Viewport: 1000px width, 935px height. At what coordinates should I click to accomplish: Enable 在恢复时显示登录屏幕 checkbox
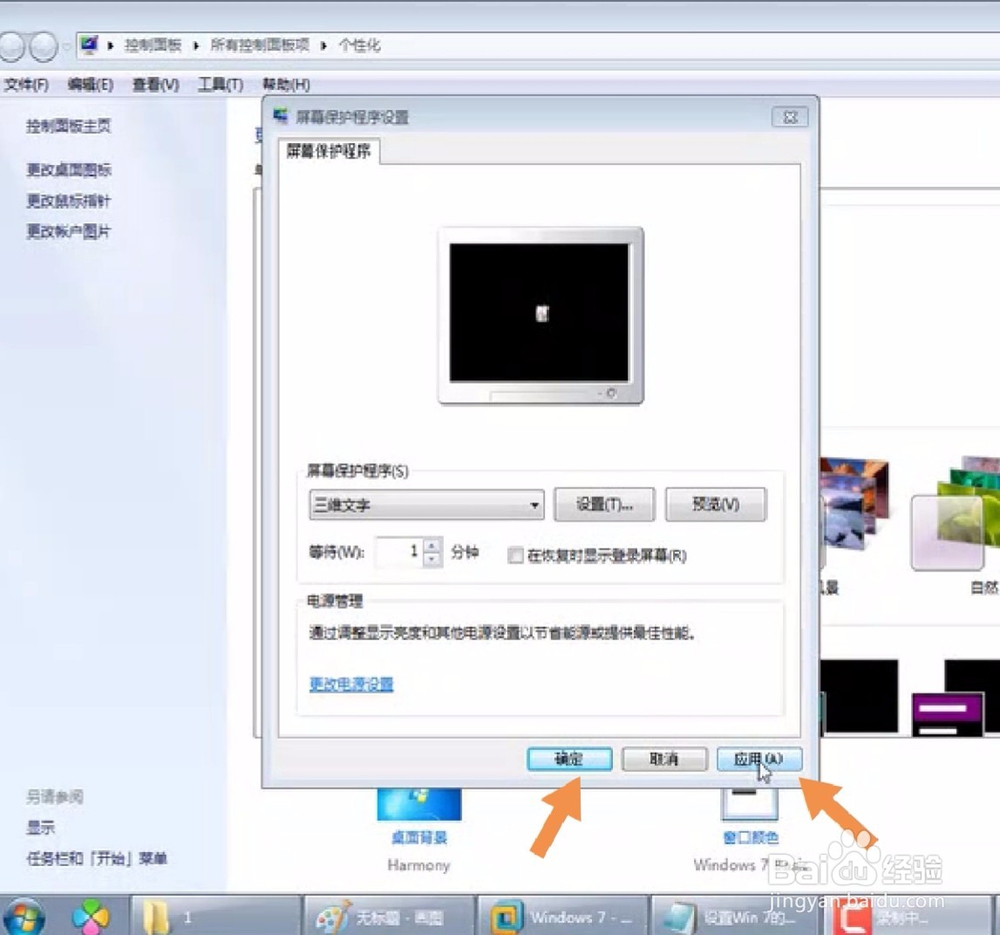pyautogui.click(x=515, y=556)
